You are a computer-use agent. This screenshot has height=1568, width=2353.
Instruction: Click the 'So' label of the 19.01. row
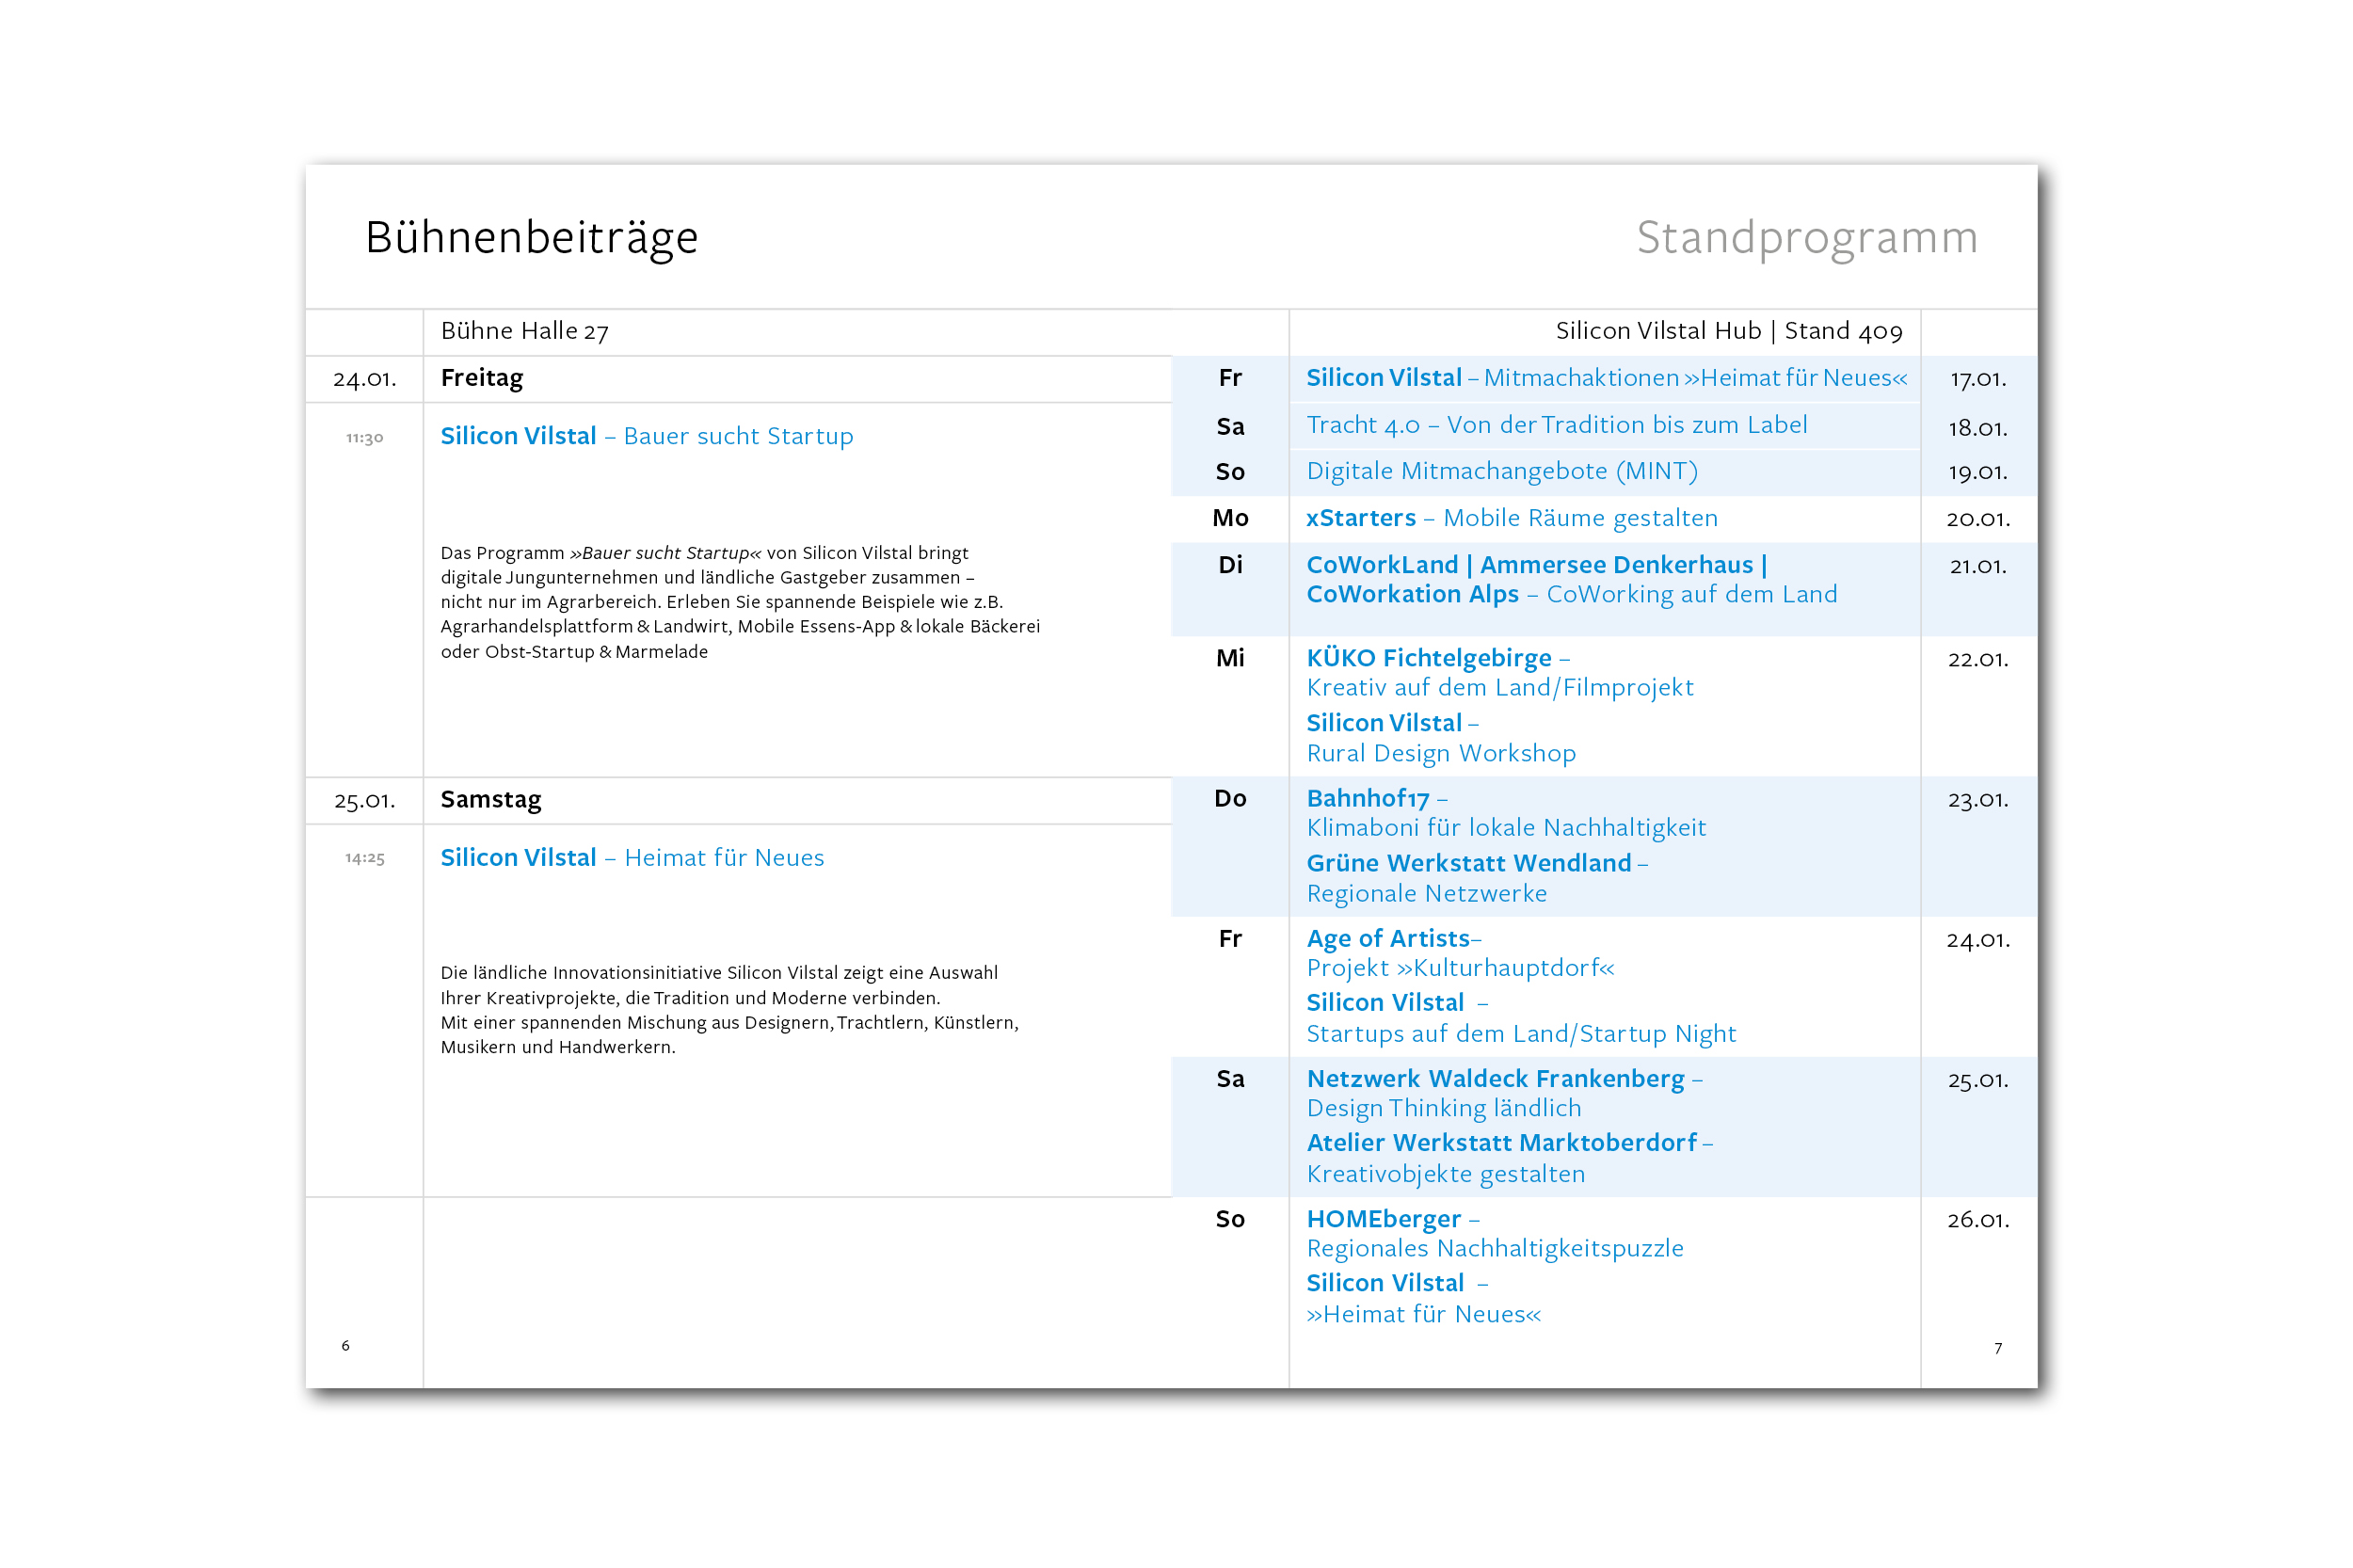click(1230, 472)
